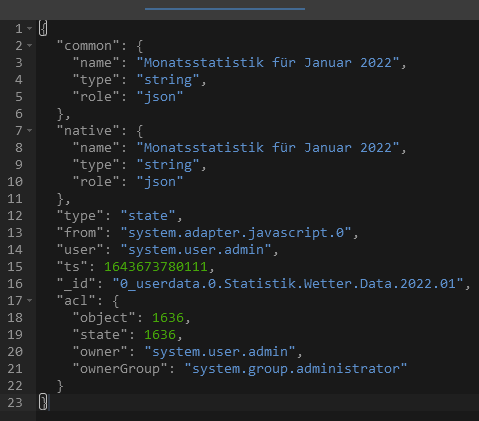This screenshot has height=421, width=479.
Task: Click the closing brace on line 23
Action: [x=43, y=402]
